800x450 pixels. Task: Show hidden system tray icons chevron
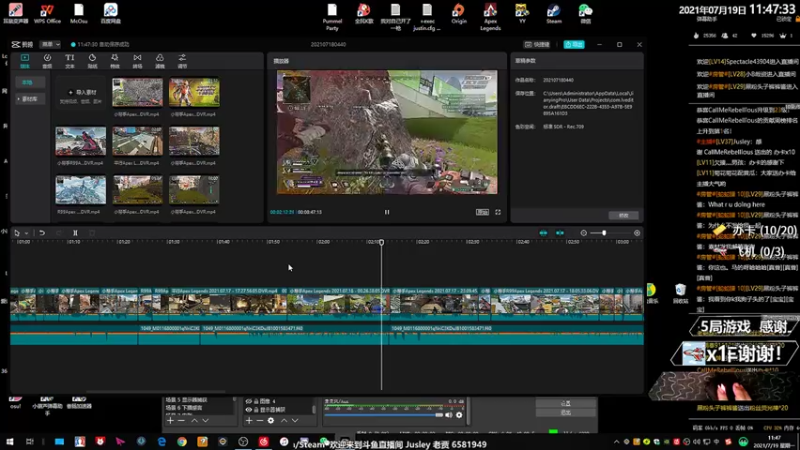pyautogui.click(x=616, y=442)
